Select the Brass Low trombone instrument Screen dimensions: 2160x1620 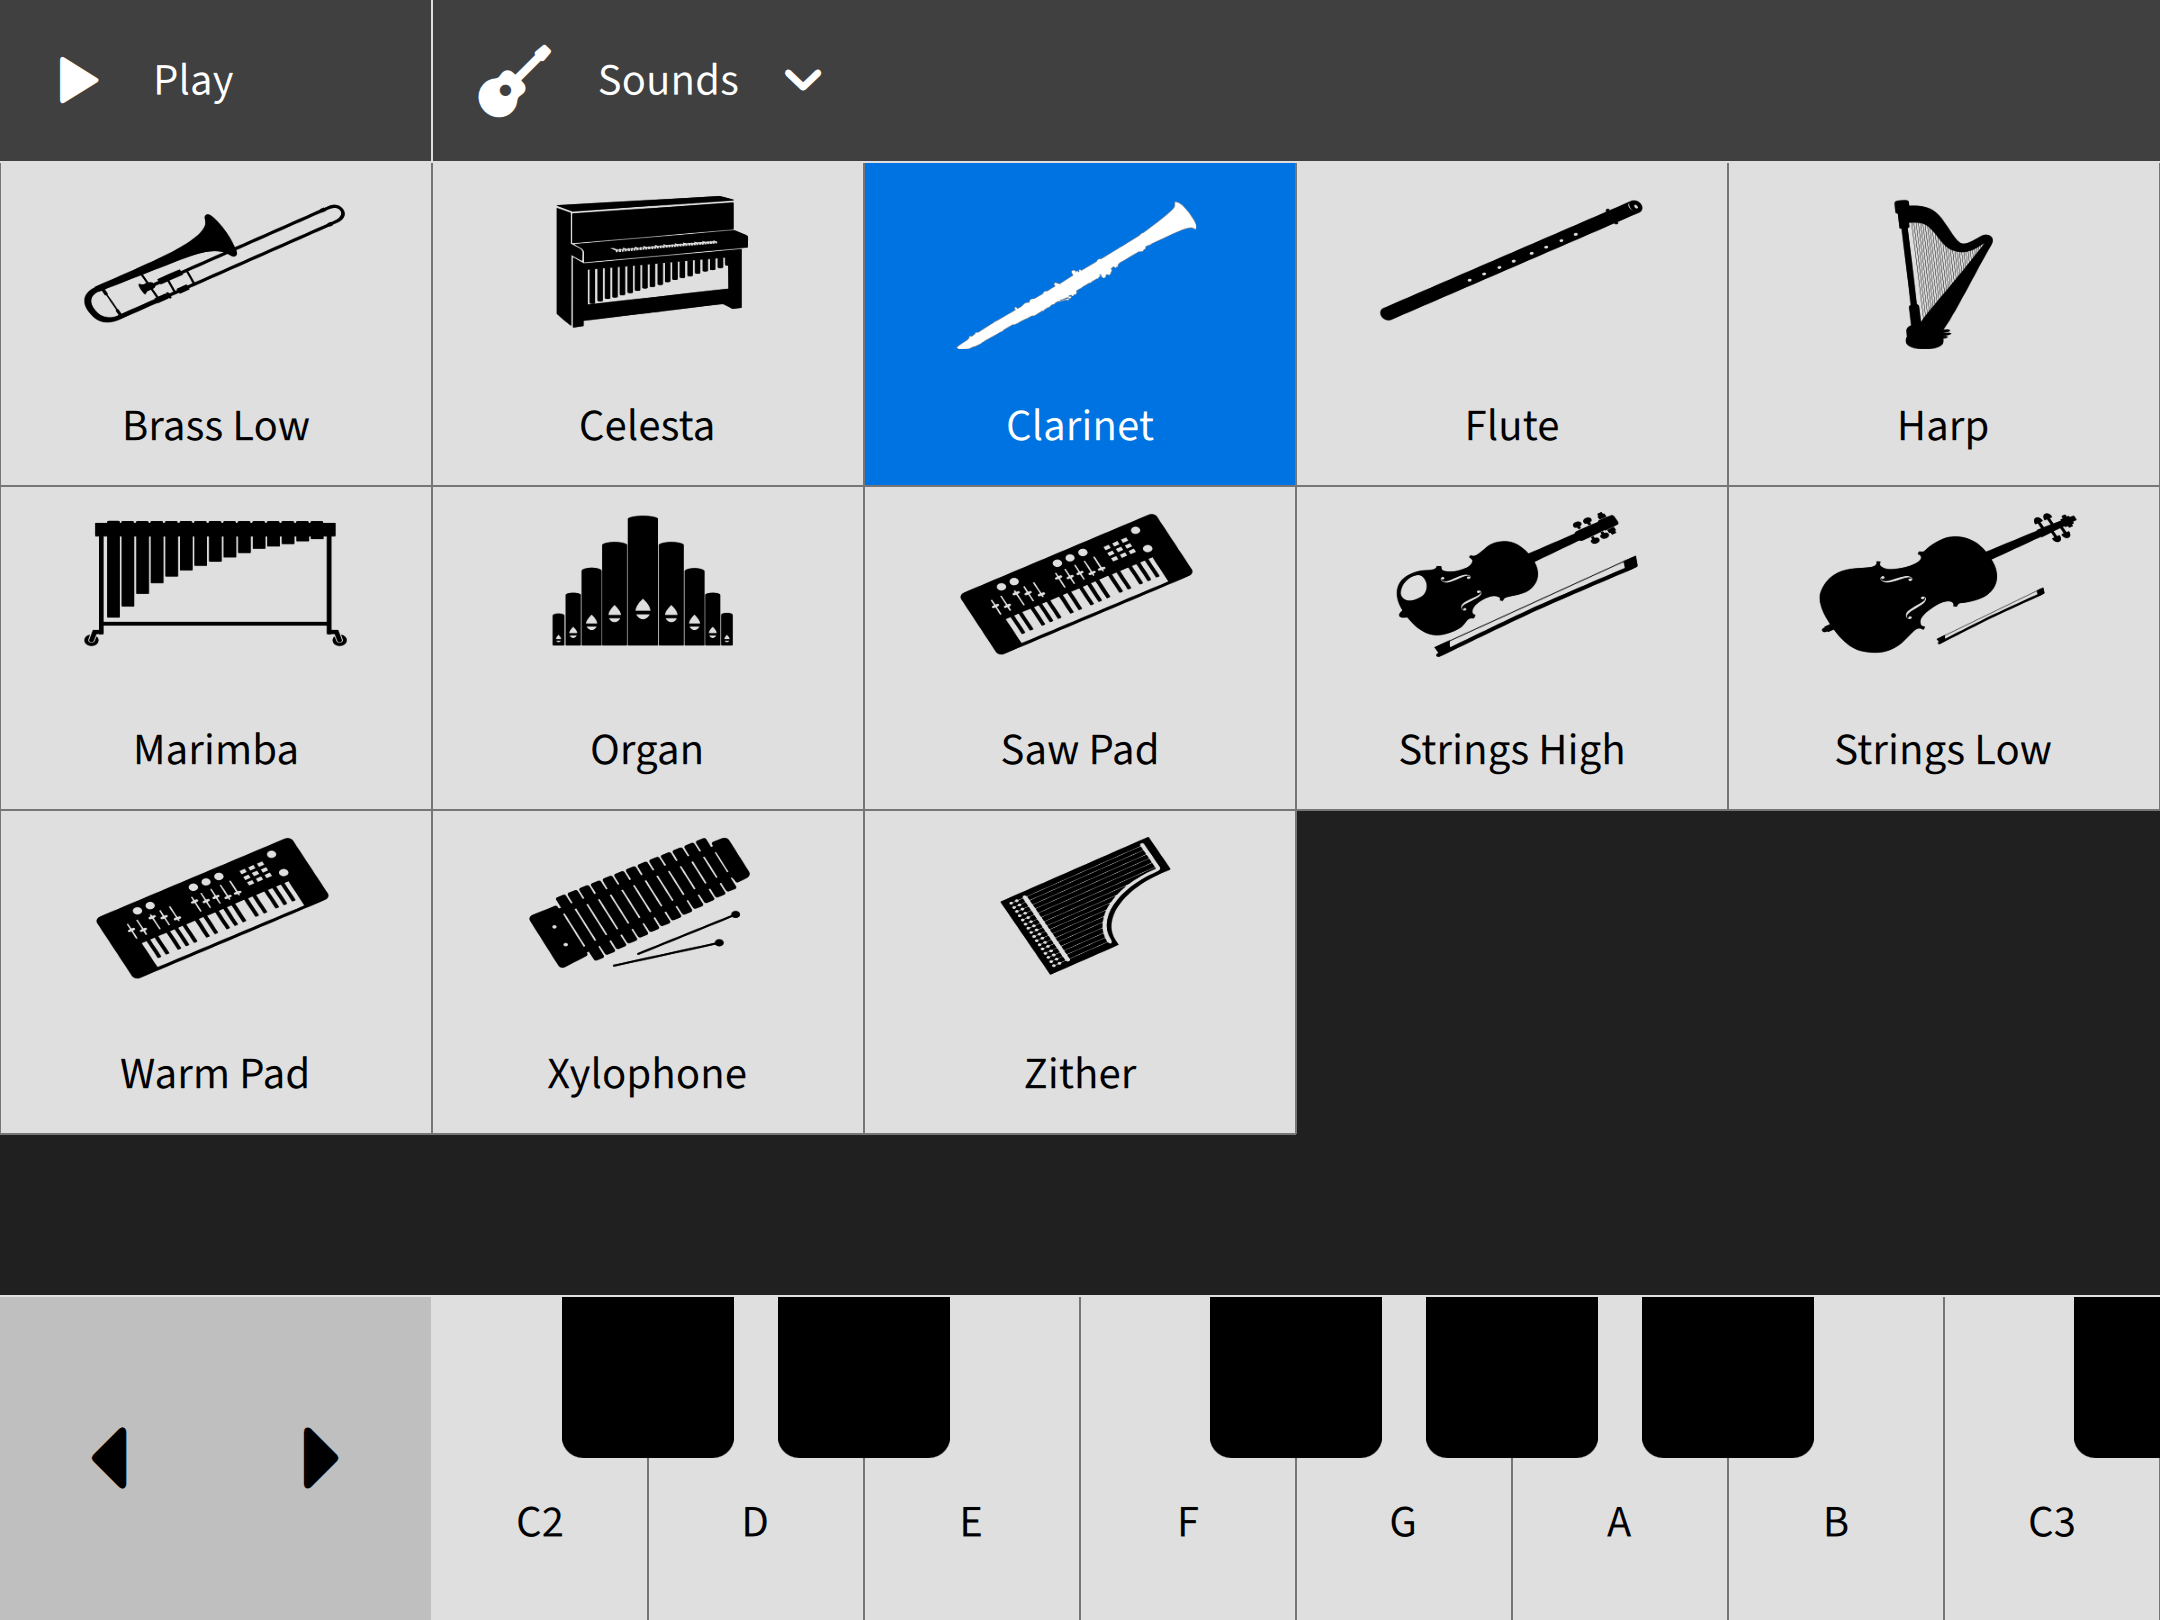[216, 324]
